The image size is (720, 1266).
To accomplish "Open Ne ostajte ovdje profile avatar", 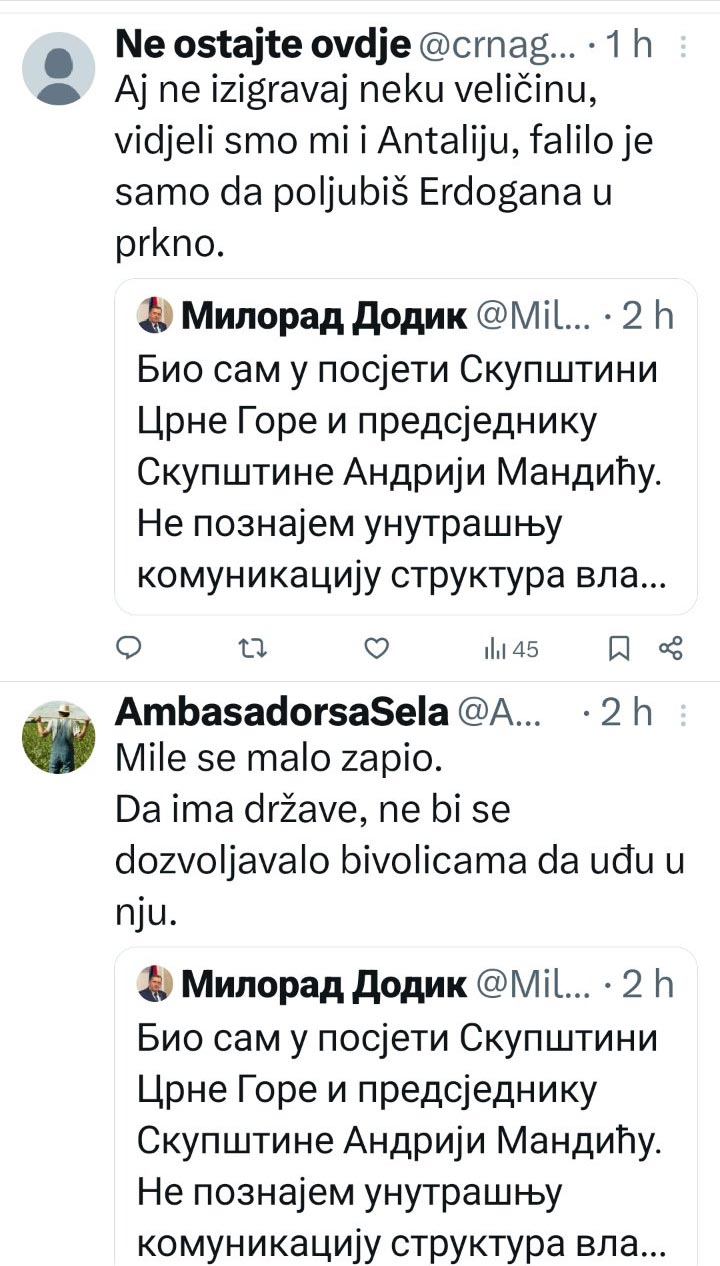I will (58, 68).
